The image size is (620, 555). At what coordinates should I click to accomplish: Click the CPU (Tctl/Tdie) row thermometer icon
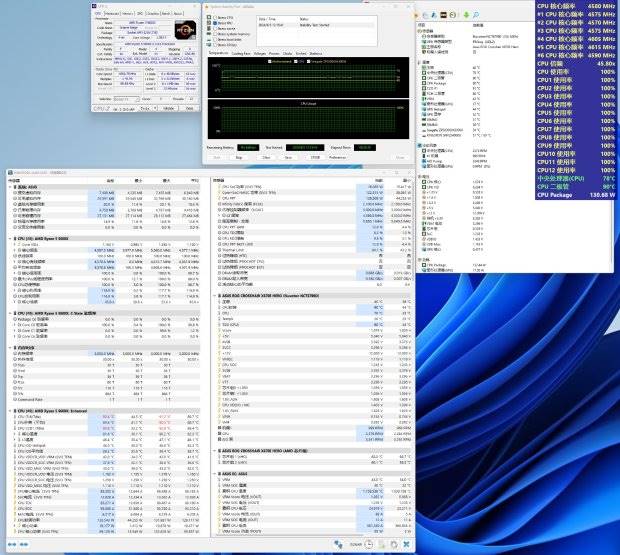coord(15,417)
